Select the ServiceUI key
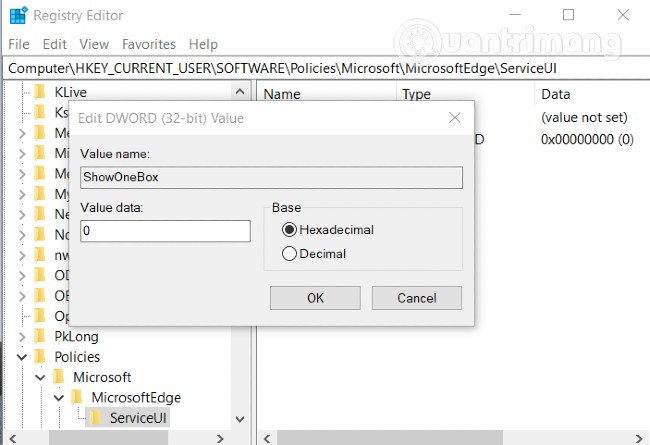Viewport: 650px width, 445px height. coord(138,418)
